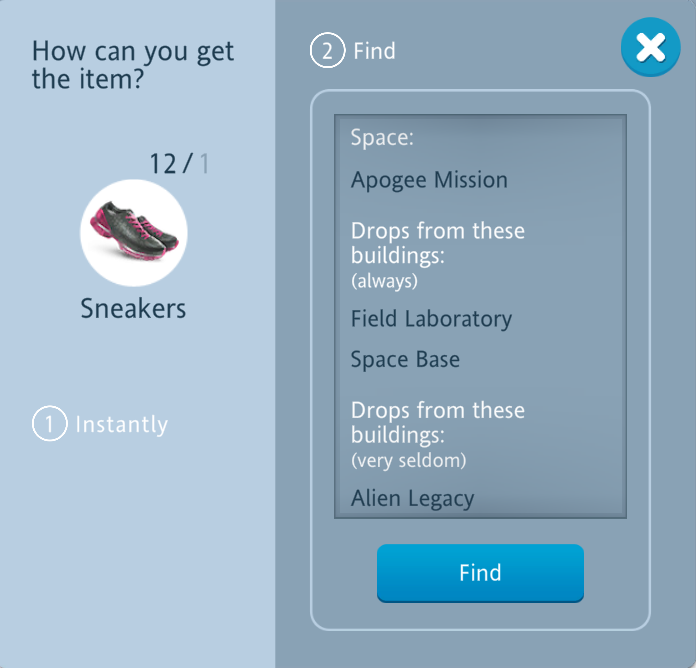Click the greyed required quantity 1
The width and height of the screenshot is (696, 668).
point(204,164)
